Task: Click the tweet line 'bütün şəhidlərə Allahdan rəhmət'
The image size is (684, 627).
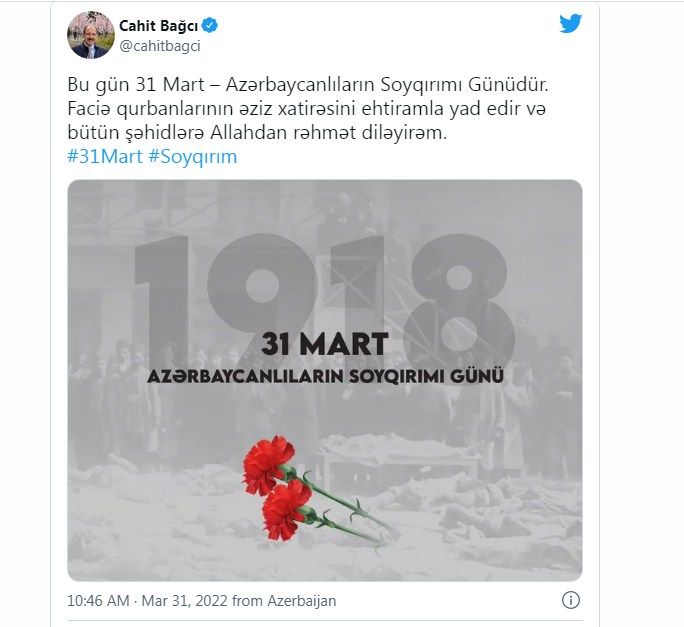Action: pos(257,133)
